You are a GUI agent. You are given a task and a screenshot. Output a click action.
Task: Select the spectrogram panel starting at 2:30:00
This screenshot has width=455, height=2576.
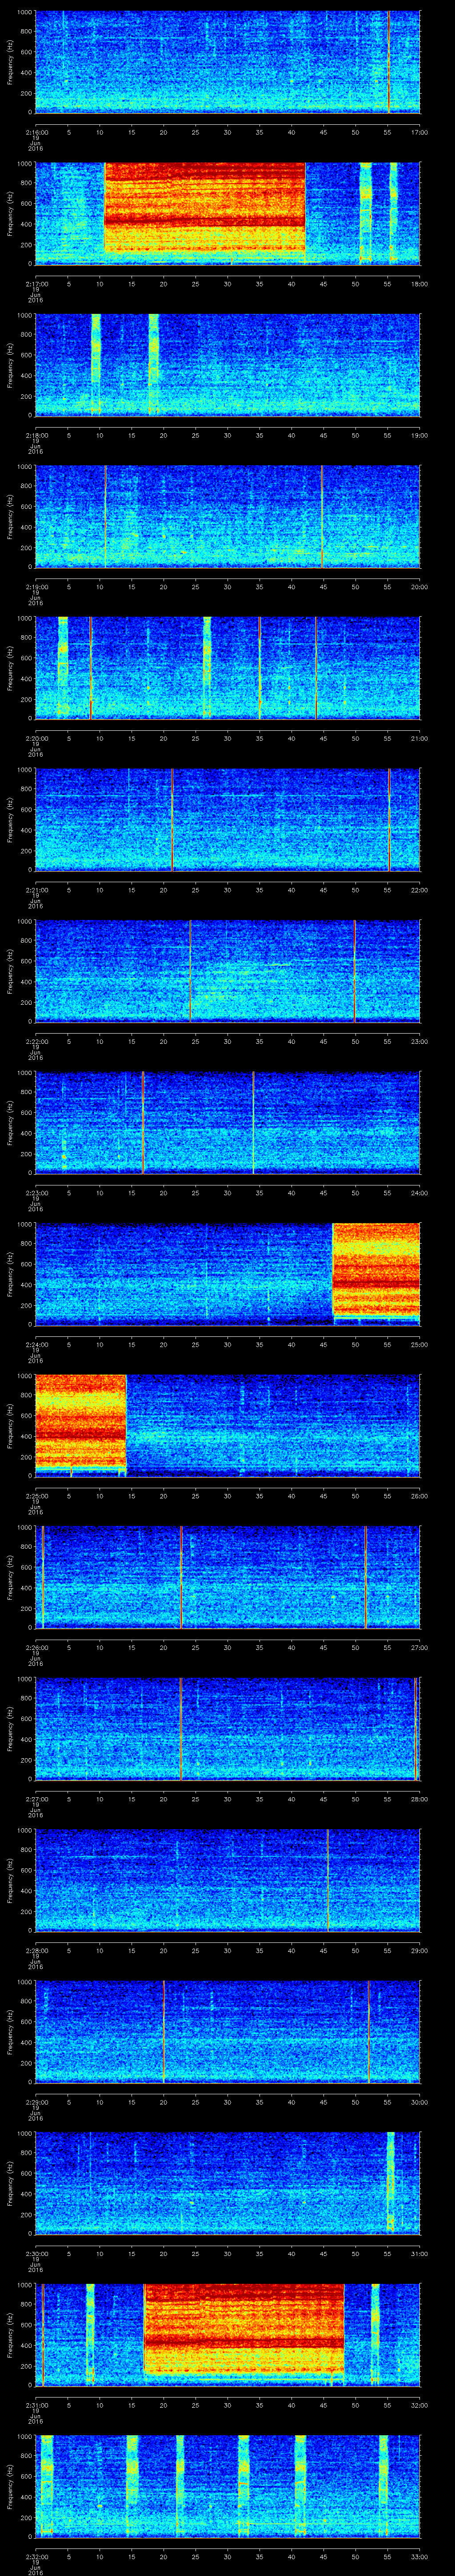[227, 2183]
